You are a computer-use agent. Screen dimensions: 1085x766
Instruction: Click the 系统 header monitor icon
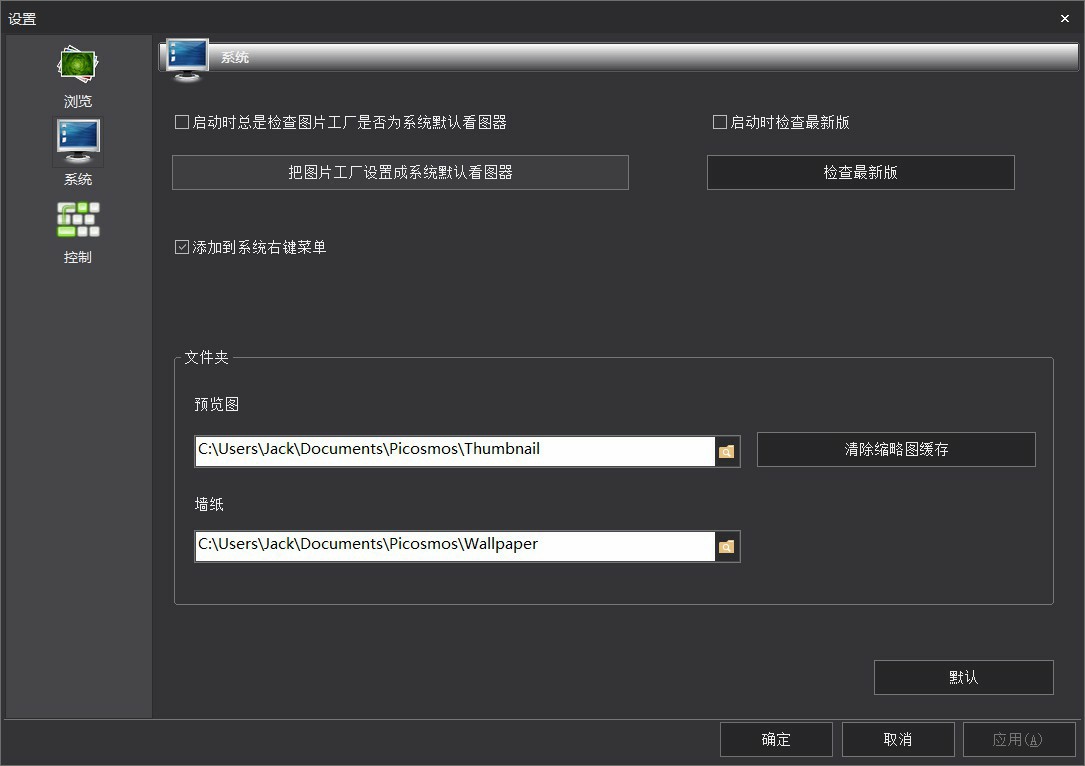coord(187,59)
